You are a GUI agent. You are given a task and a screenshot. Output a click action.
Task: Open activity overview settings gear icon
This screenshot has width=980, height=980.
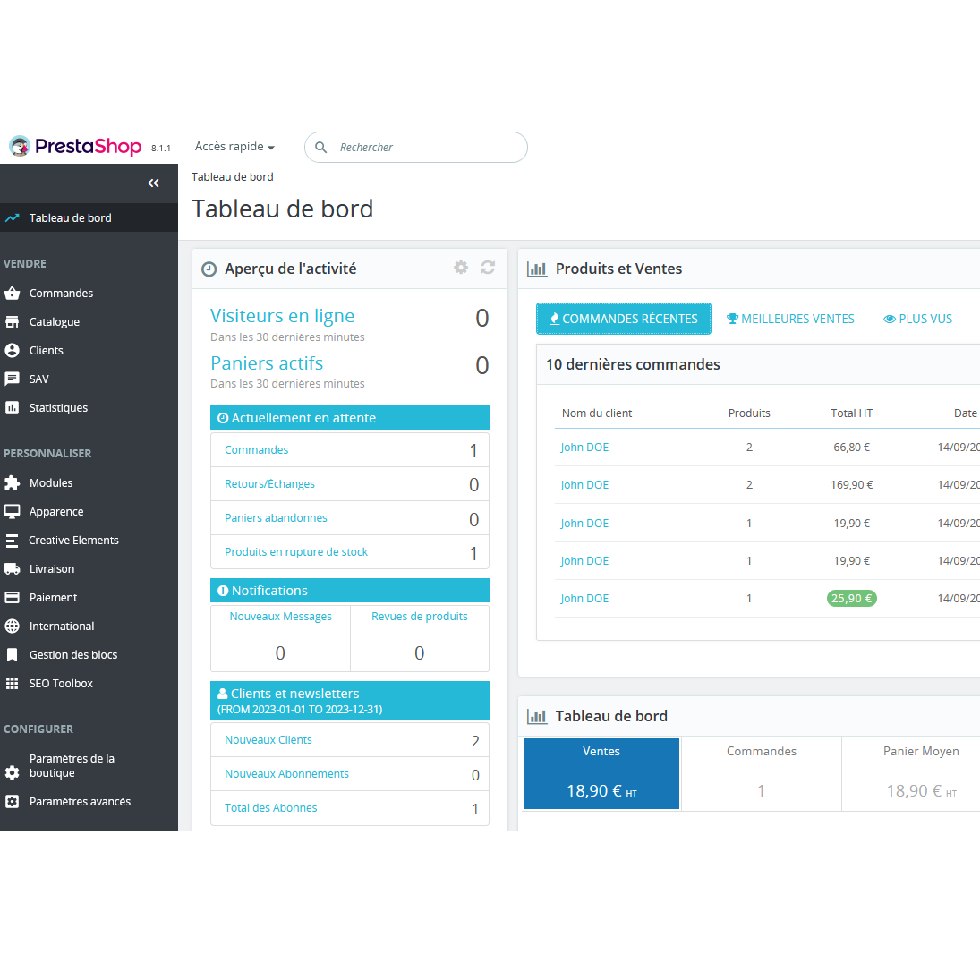(461, 268)
